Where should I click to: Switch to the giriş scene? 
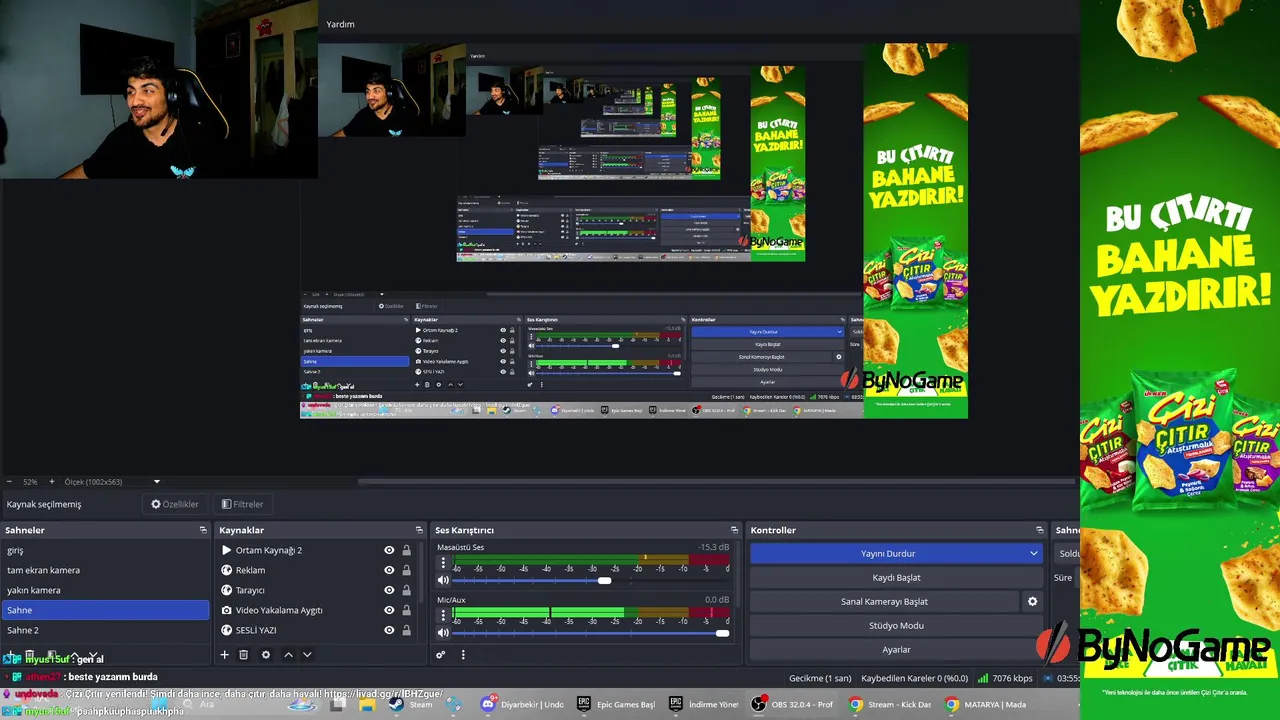click(x=105, y=550)
